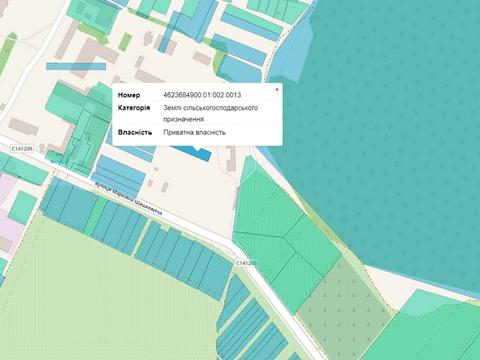This screenshot has height=360, width=480.
Task: Select the narrow horizontal blue parcel near gray buildings
Action: (76, 66)
